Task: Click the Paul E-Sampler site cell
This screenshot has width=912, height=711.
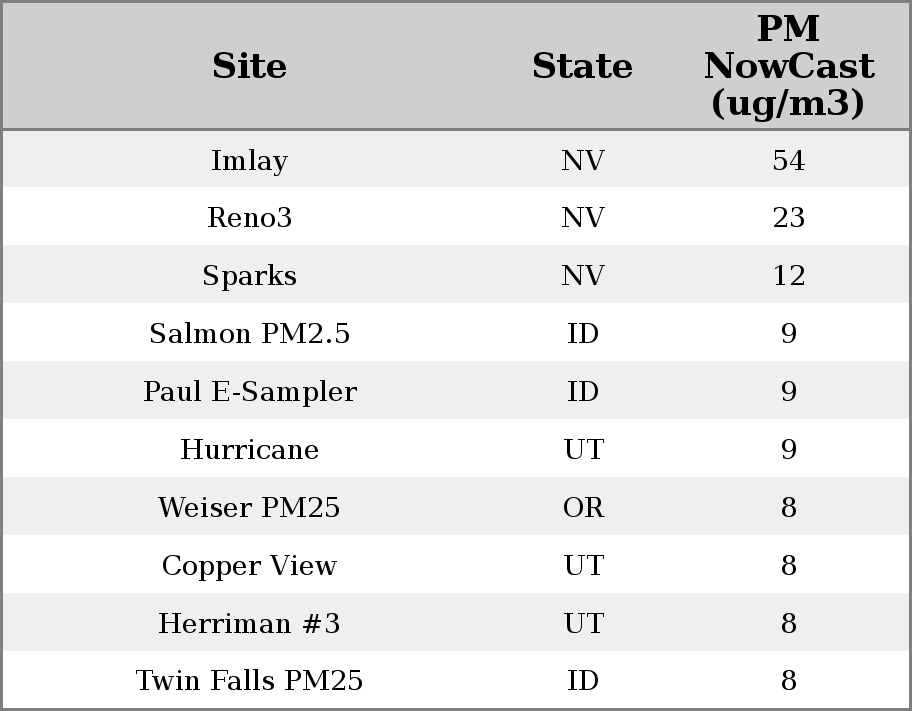Action: tap(249, 392)
